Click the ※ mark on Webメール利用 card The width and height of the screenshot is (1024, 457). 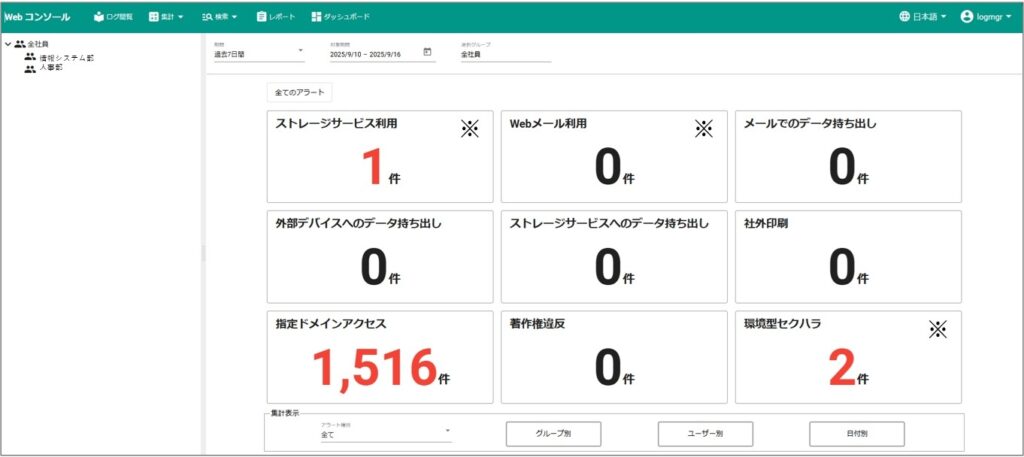704,128
